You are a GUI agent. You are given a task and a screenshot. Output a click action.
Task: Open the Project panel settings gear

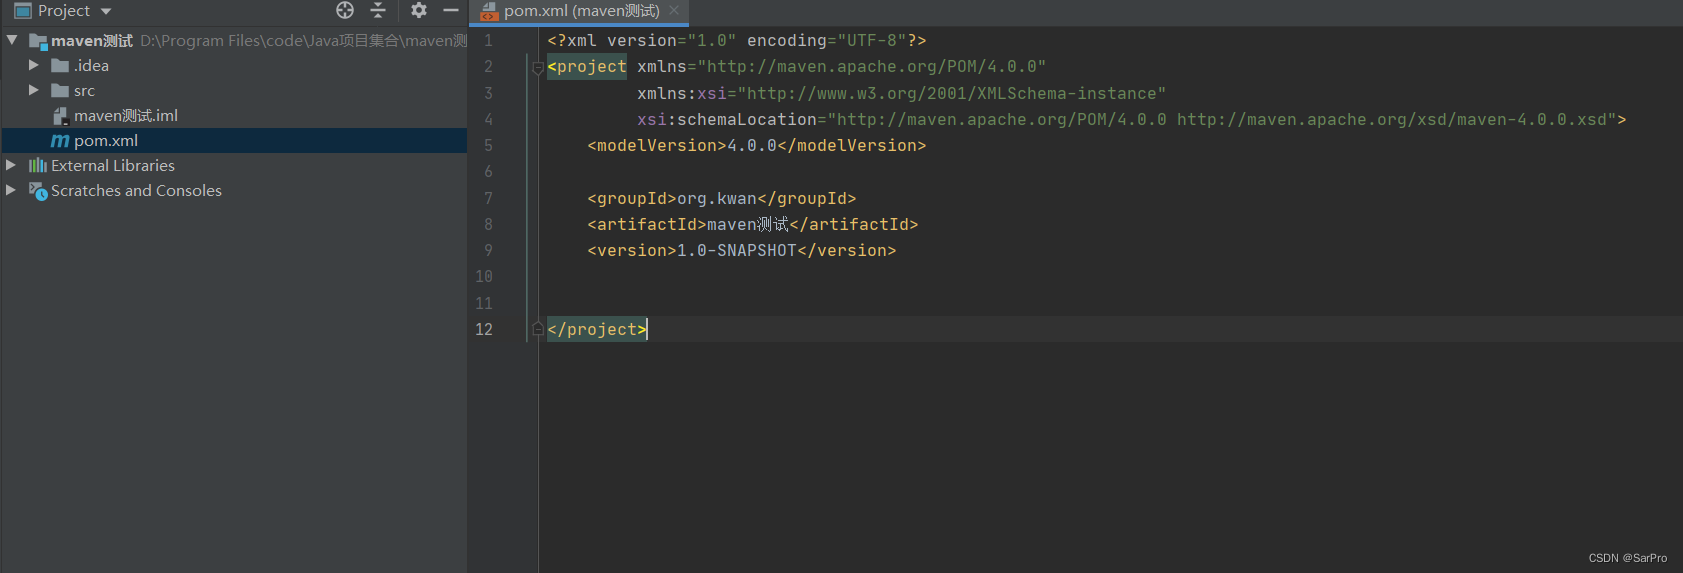419,10
